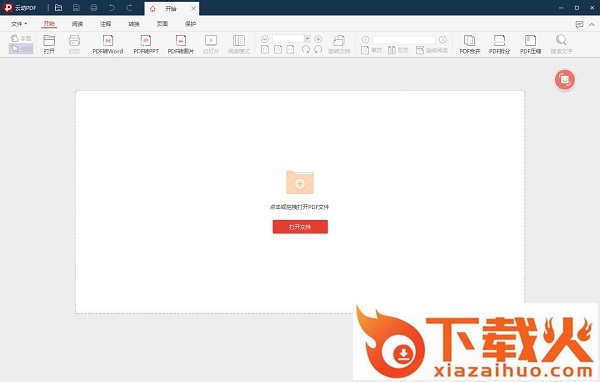Viewport: 600px width, 382px height.
Task: Expand the zoom level dropdown arrow
Action: point(307,39)
